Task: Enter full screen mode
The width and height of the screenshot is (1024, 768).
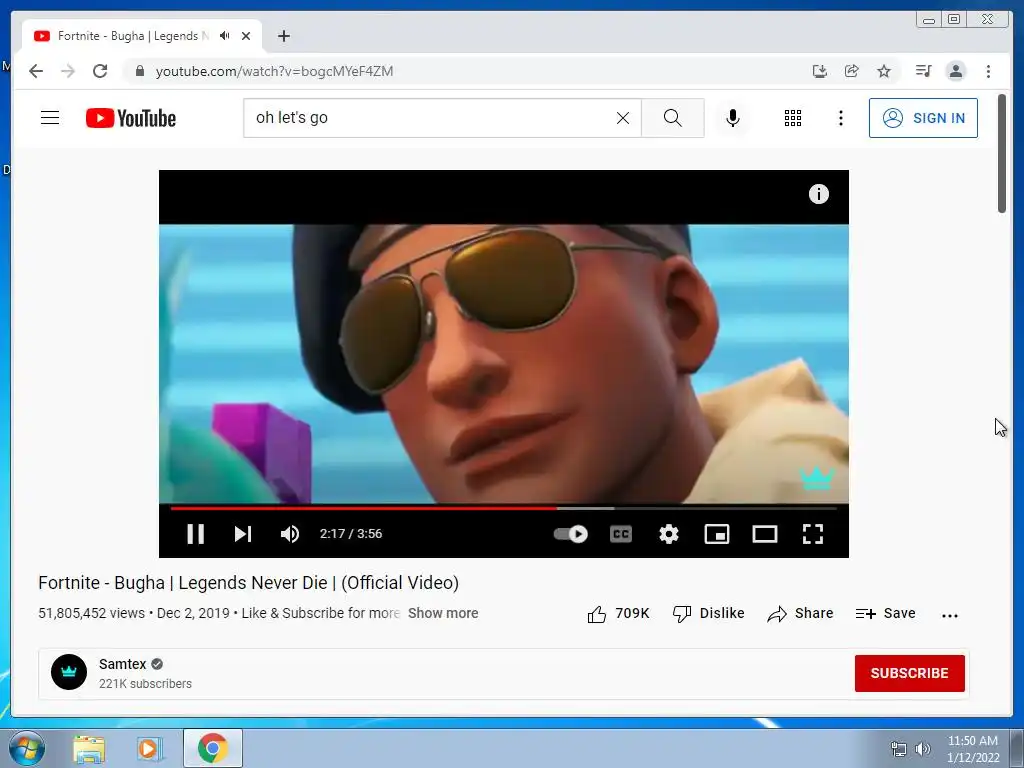Action: (812, 534)
